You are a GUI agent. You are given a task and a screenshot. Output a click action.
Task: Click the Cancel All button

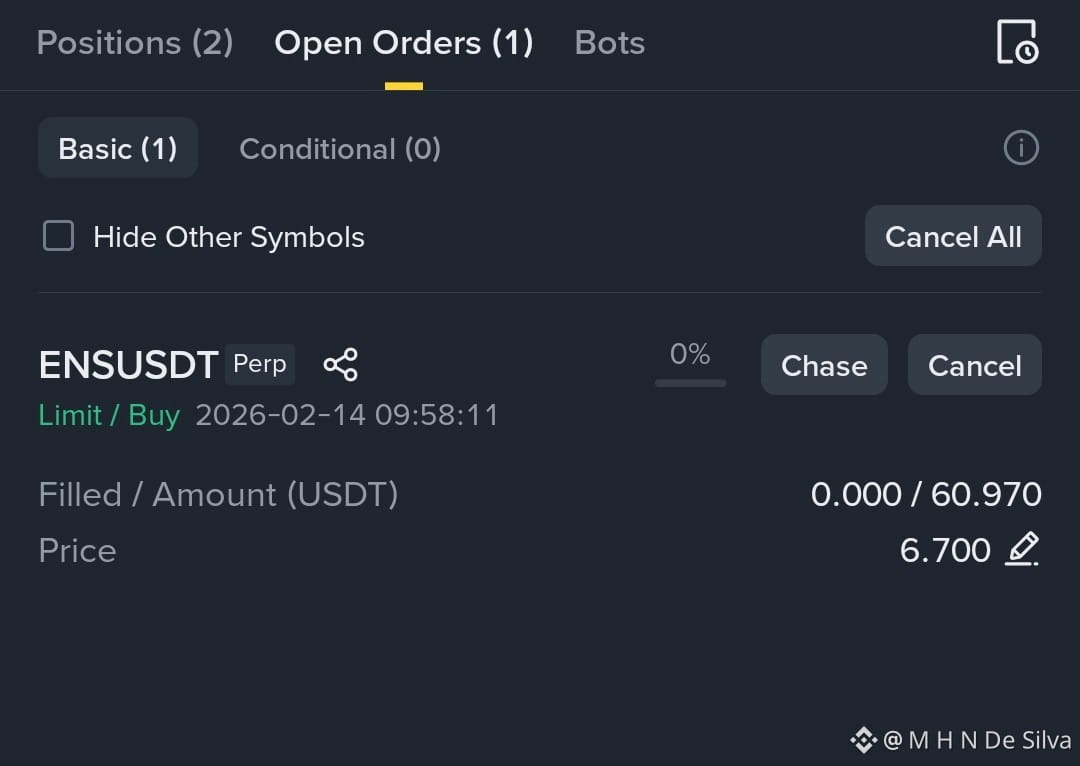(953, 236)
